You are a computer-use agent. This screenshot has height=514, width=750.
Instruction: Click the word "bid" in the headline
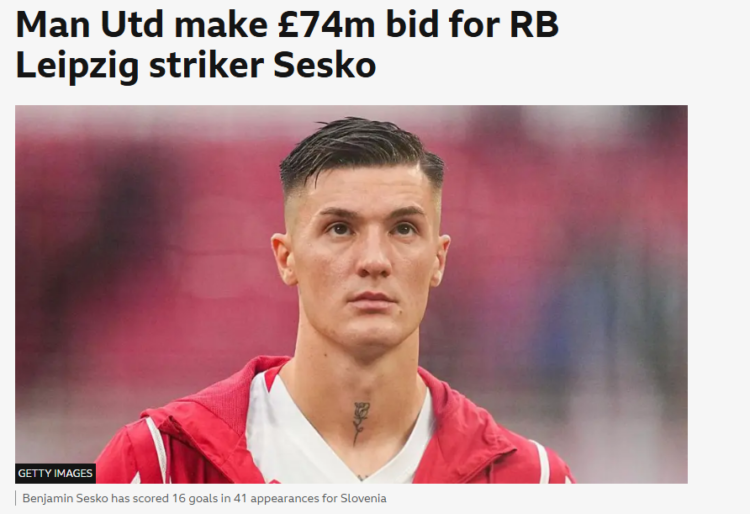coord(412,24)
